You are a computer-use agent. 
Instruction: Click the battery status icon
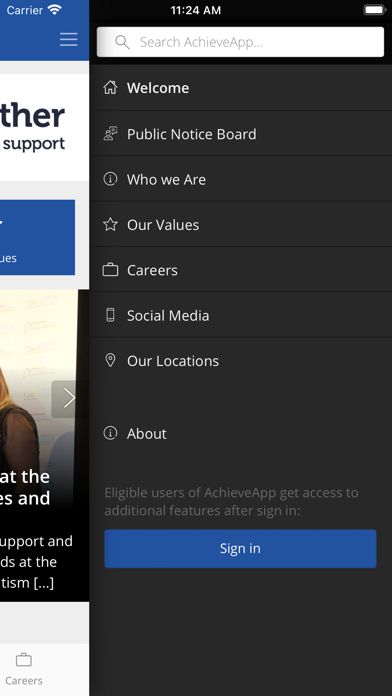[374, 10]
